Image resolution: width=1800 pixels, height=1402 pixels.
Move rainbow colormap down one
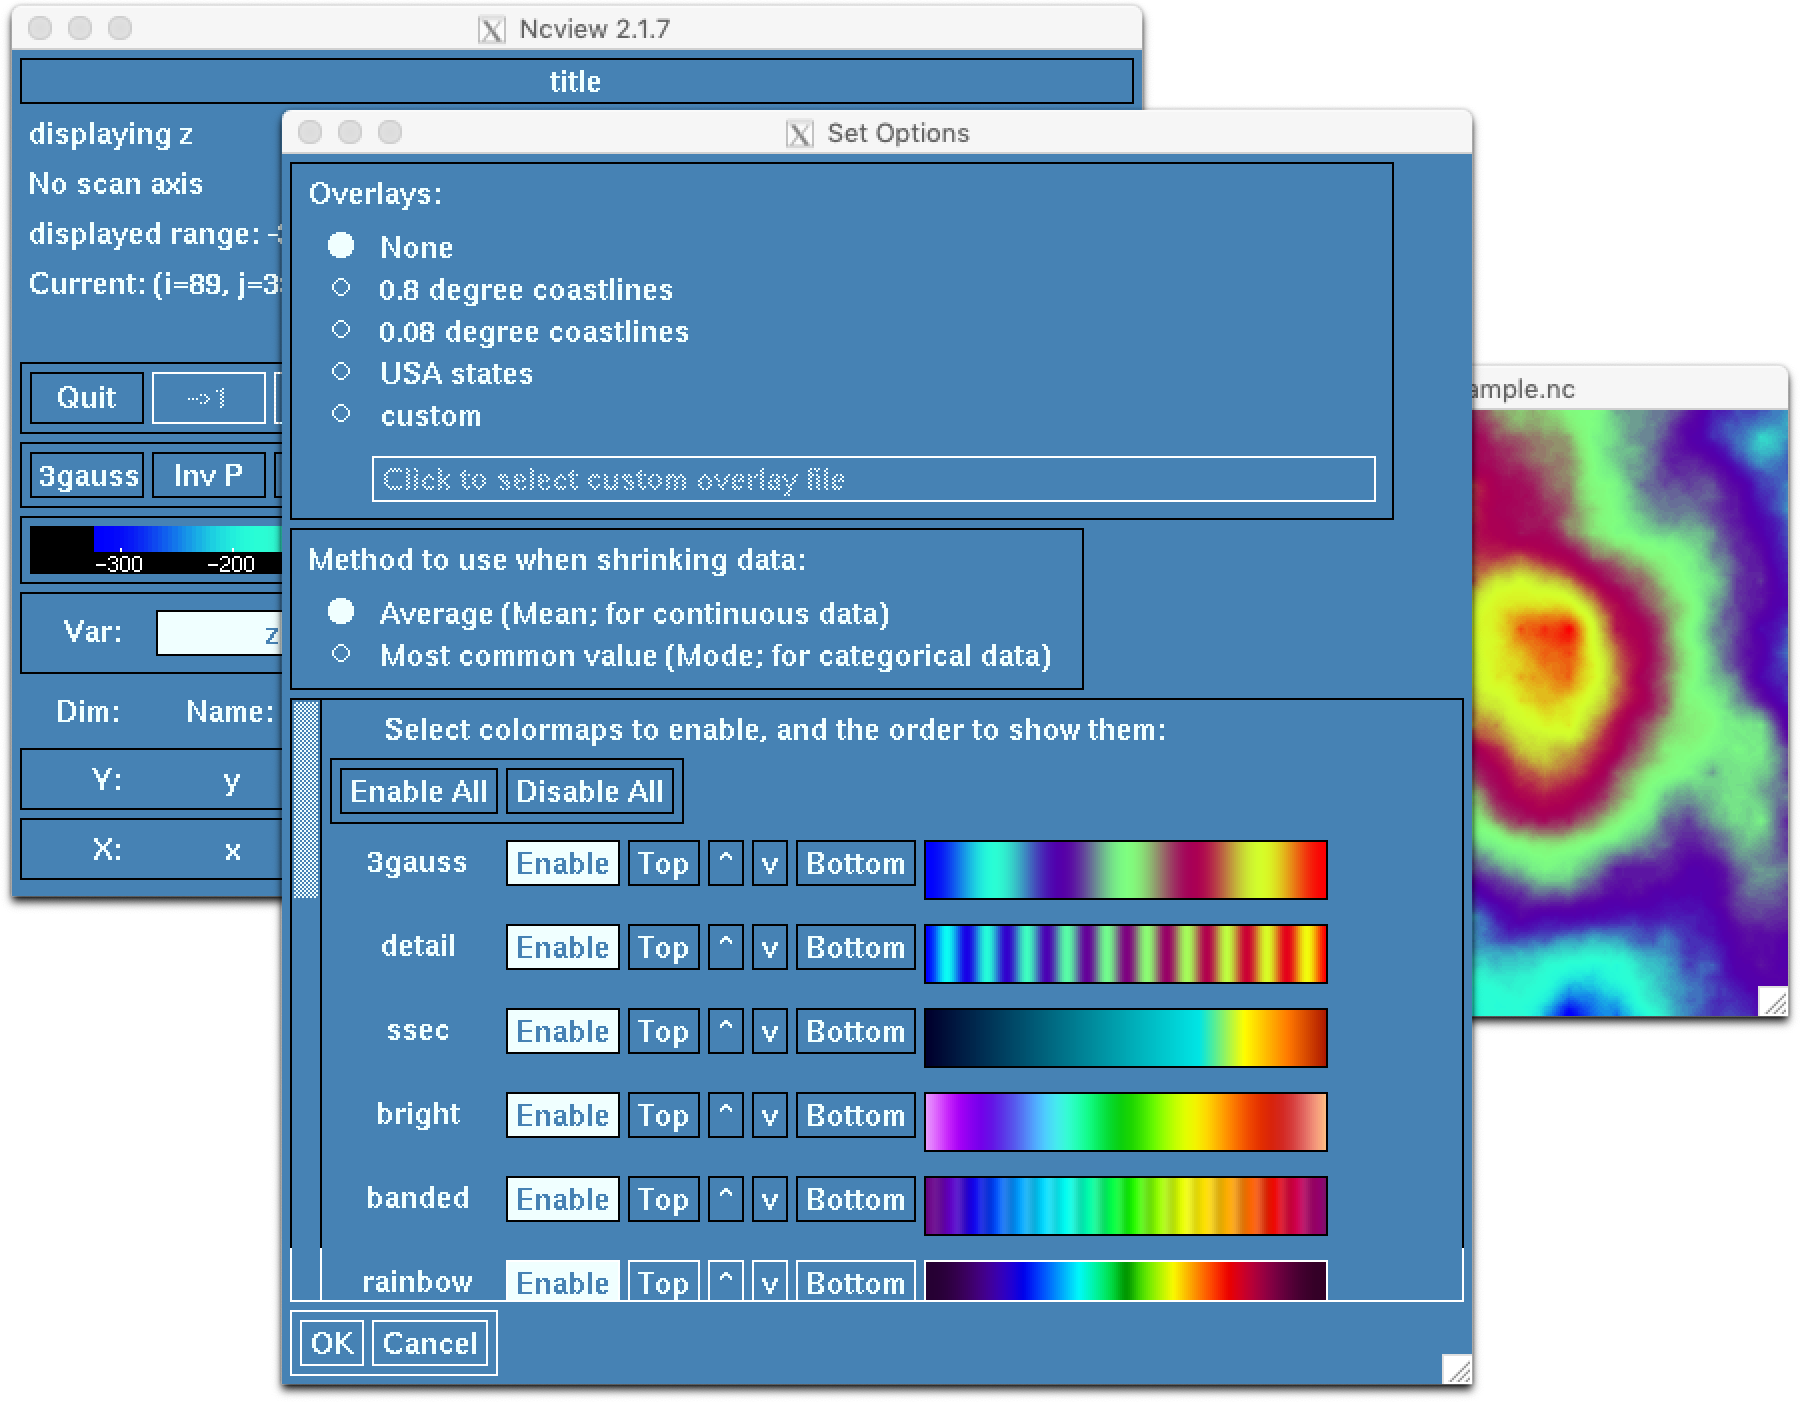click(x=769, y=1281)
